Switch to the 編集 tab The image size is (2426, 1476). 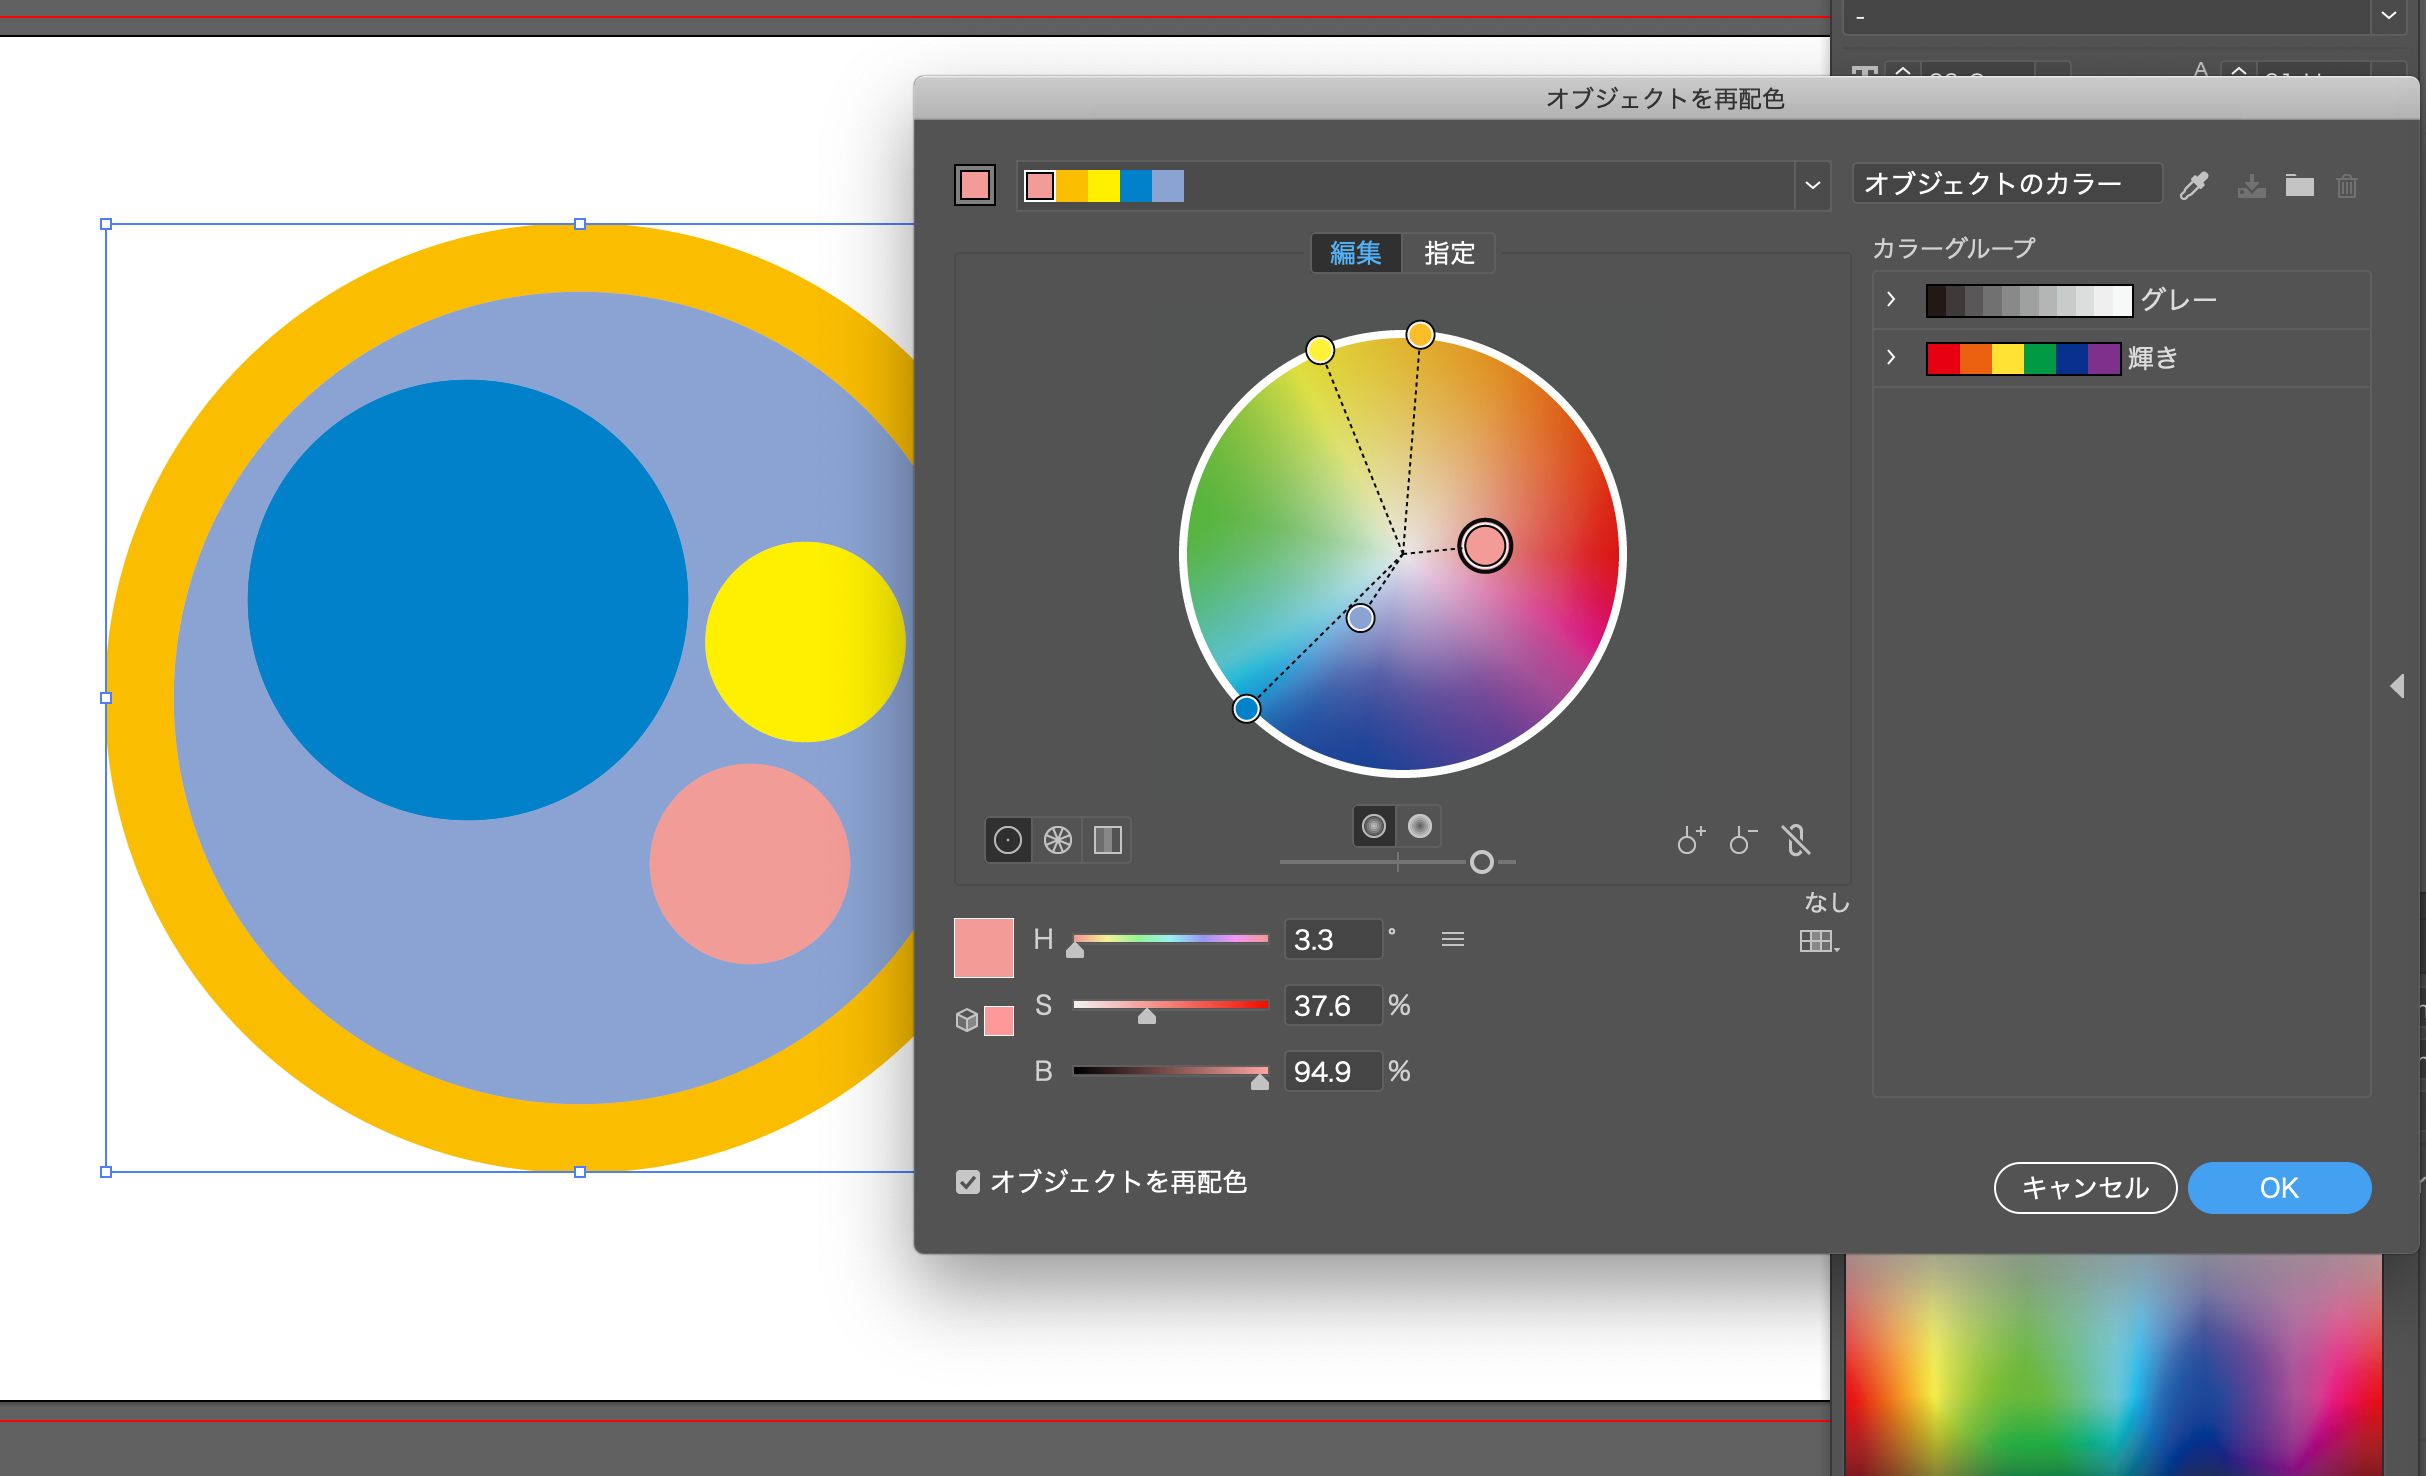pos(1355,253)
